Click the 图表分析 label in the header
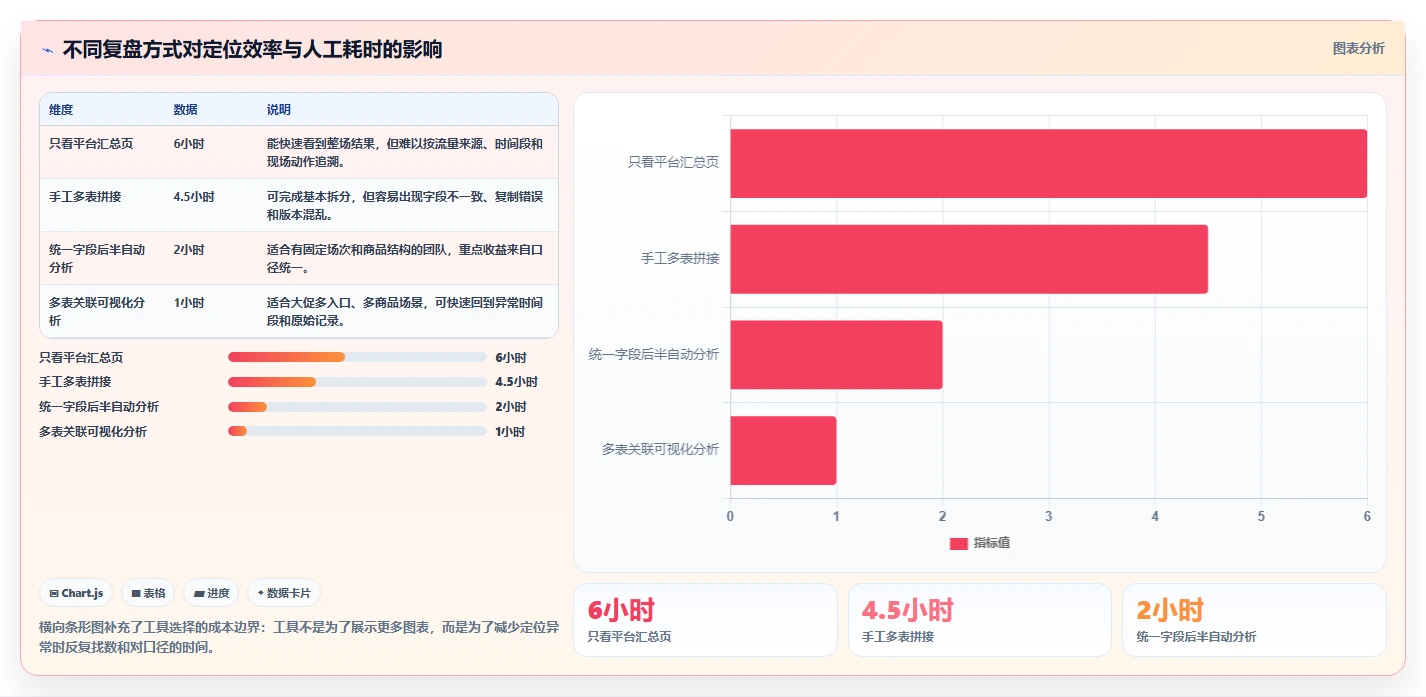The height and width of the screenshot is (697, 1426). tap(1358, 48)
